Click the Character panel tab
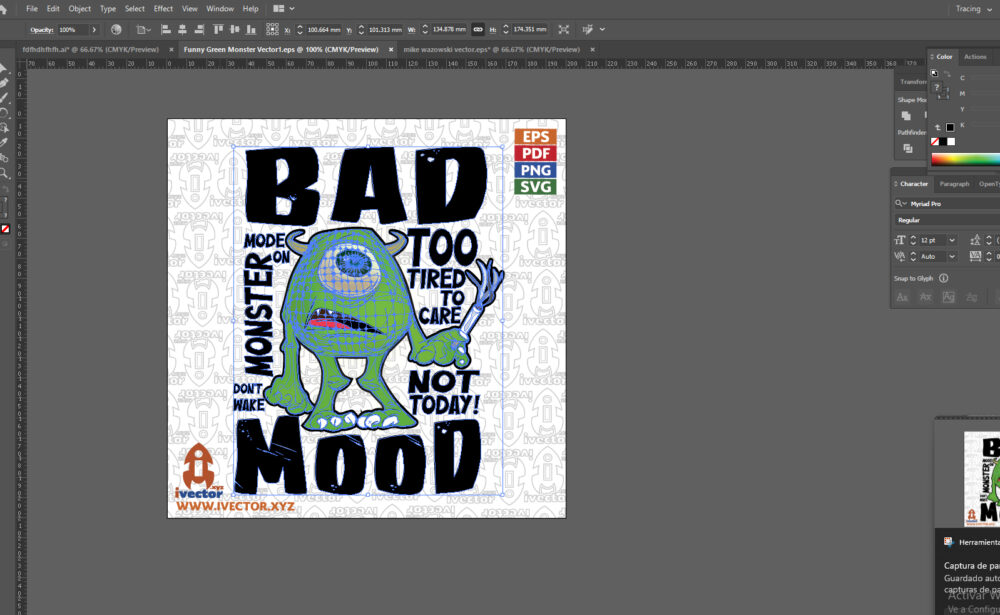This screenshot has height=615, width=1000. coord(914,184)
